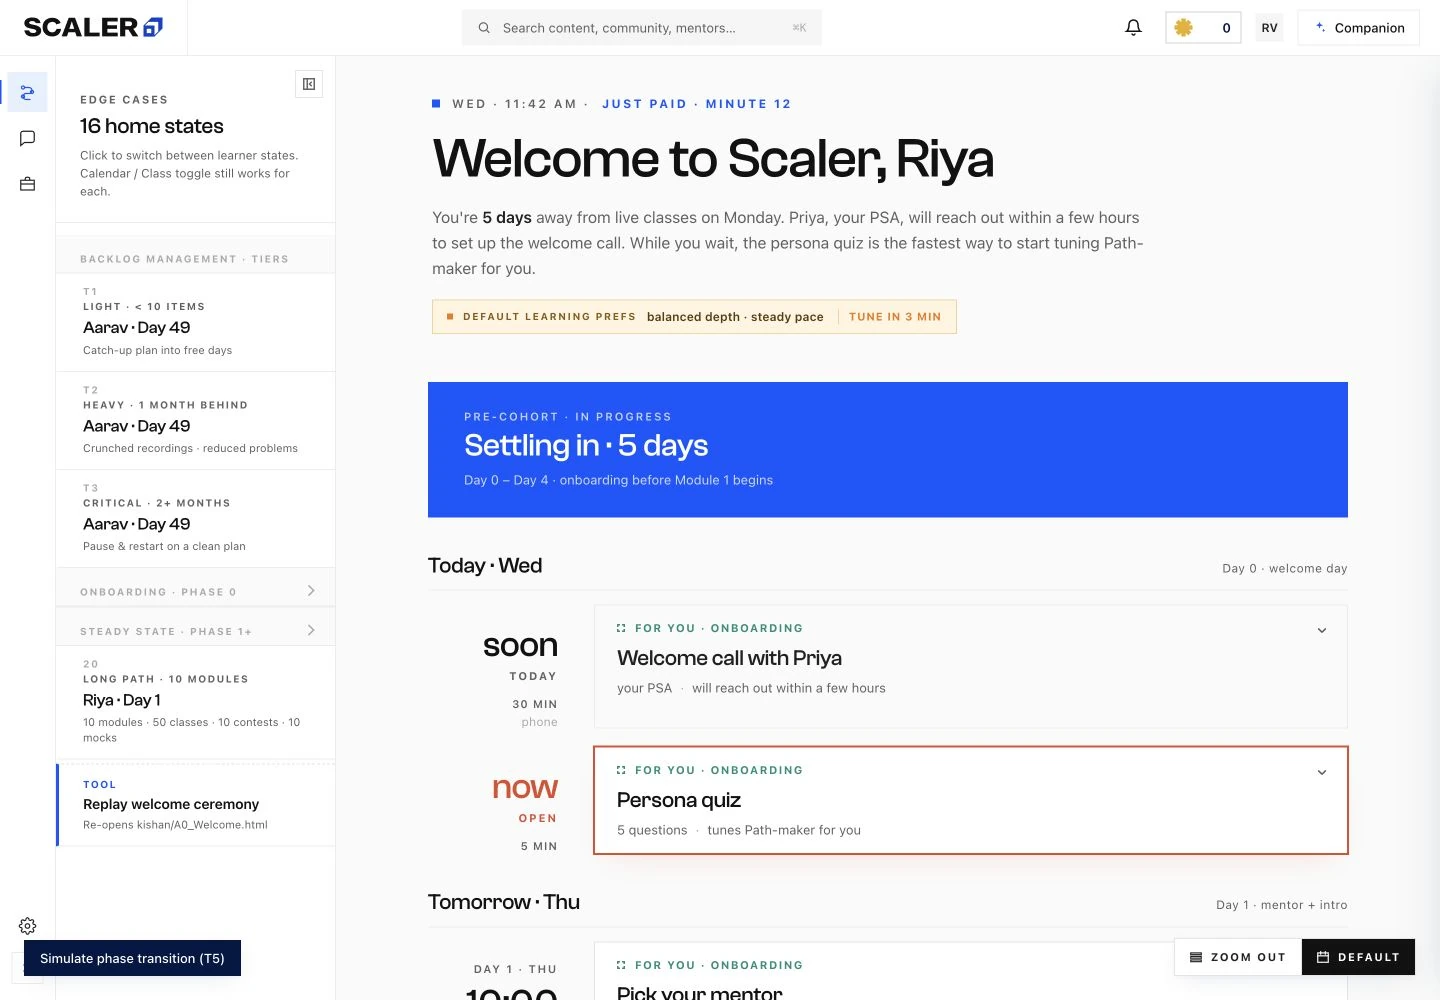Click the DEFAULT calendar button
1440x1000 pixels.
click(x=1358, y=957)
